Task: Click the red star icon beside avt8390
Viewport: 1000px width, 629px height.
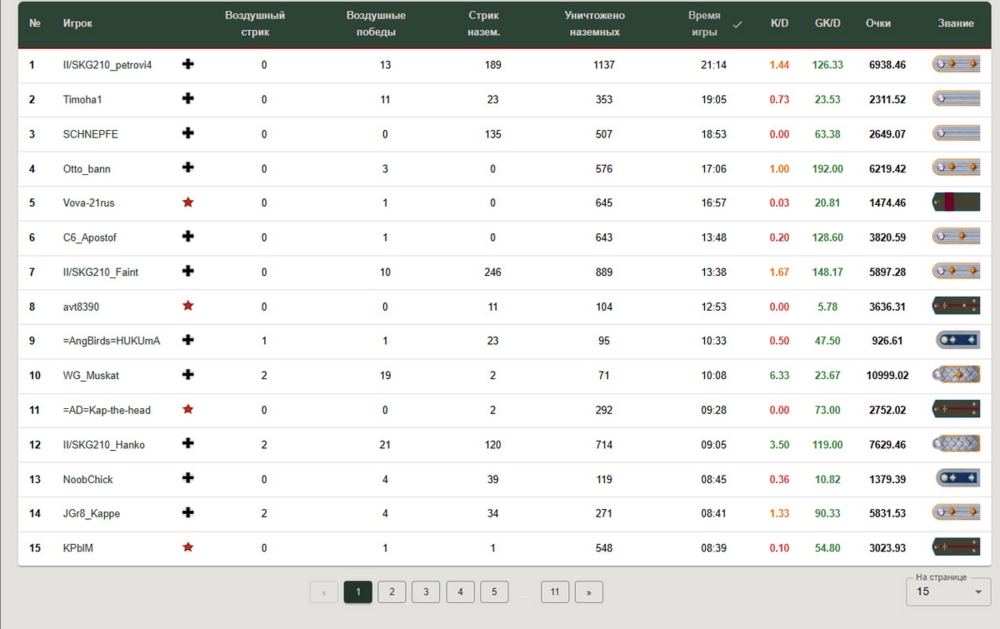Action: [188, 306]
